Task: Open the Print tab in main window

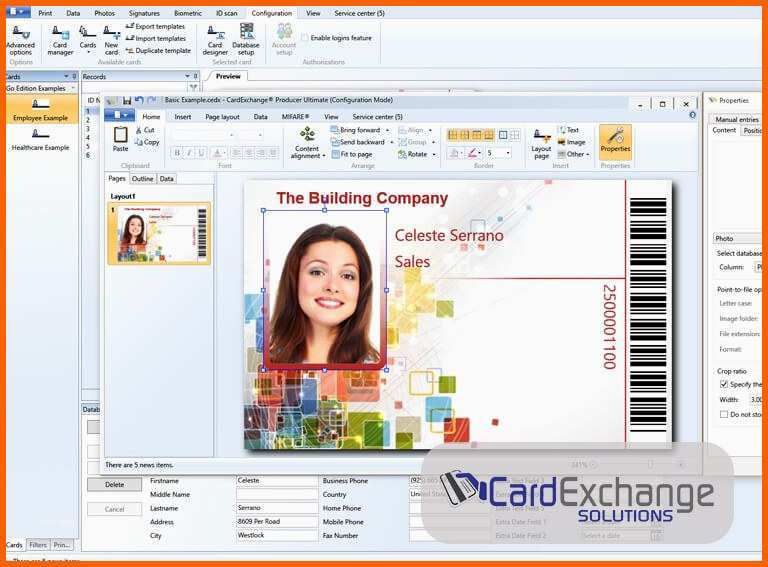Action: click(x=45, y=13)
